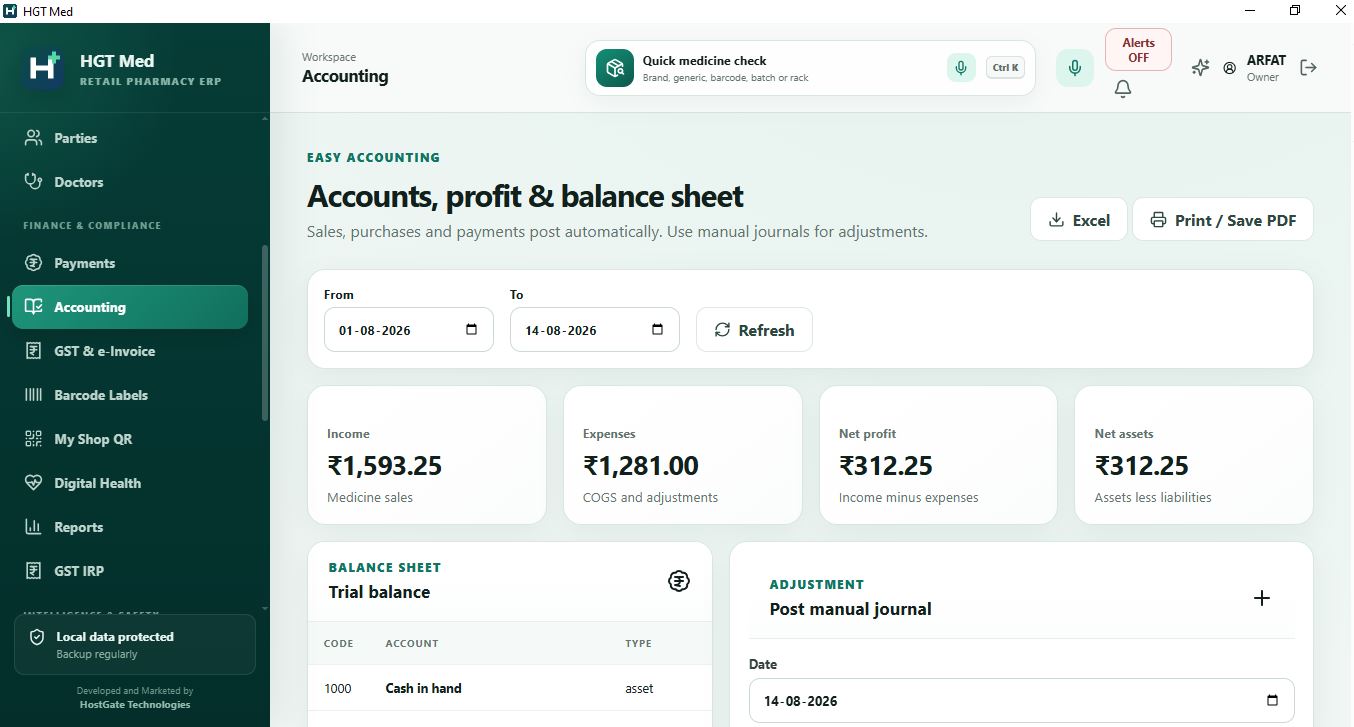The image size is (1354, 727).
Task: Click microphone inside Quick medicine check bar
Action: coord(961,68)
